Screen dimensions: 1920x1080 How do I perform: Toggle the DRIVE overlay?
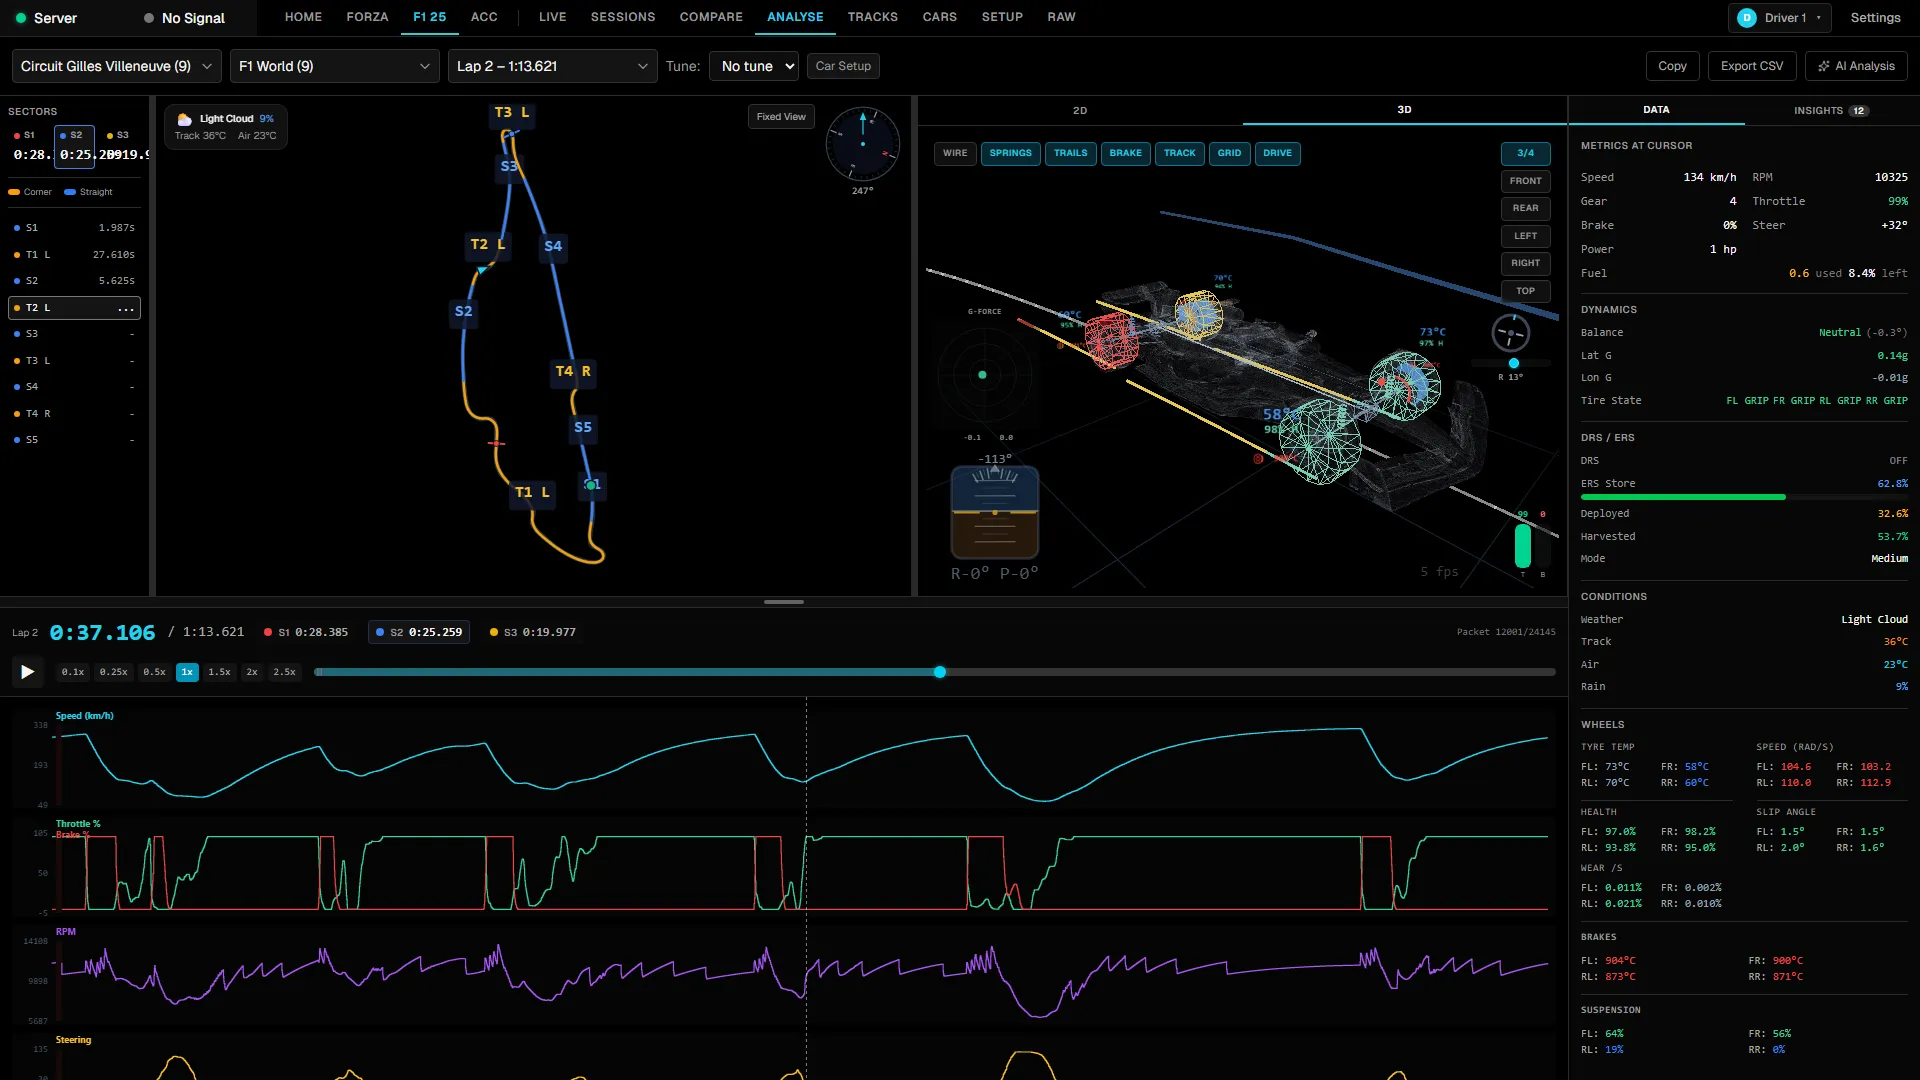[x=1278, y=153]
